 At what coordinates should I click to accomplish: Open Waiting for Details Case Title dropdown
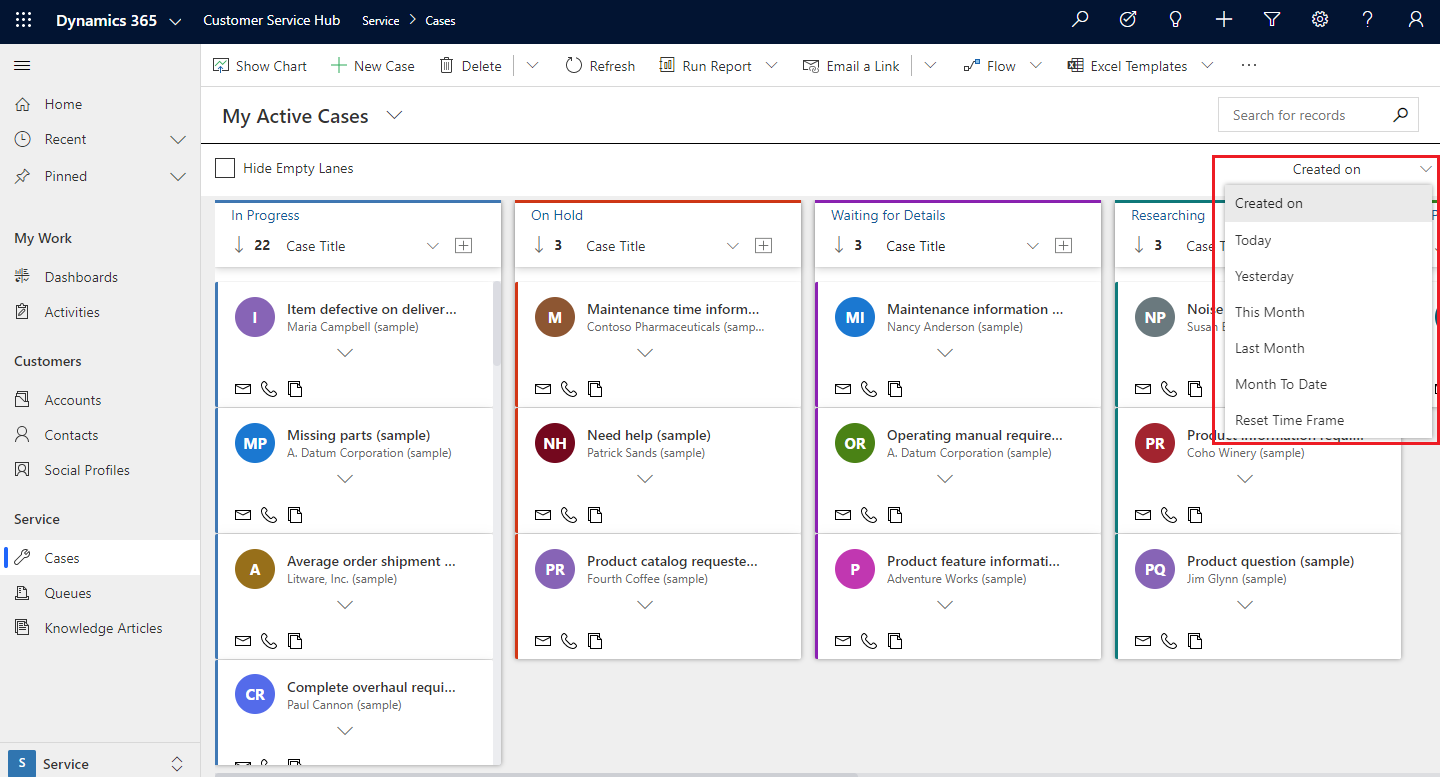tap(1032, 246)
